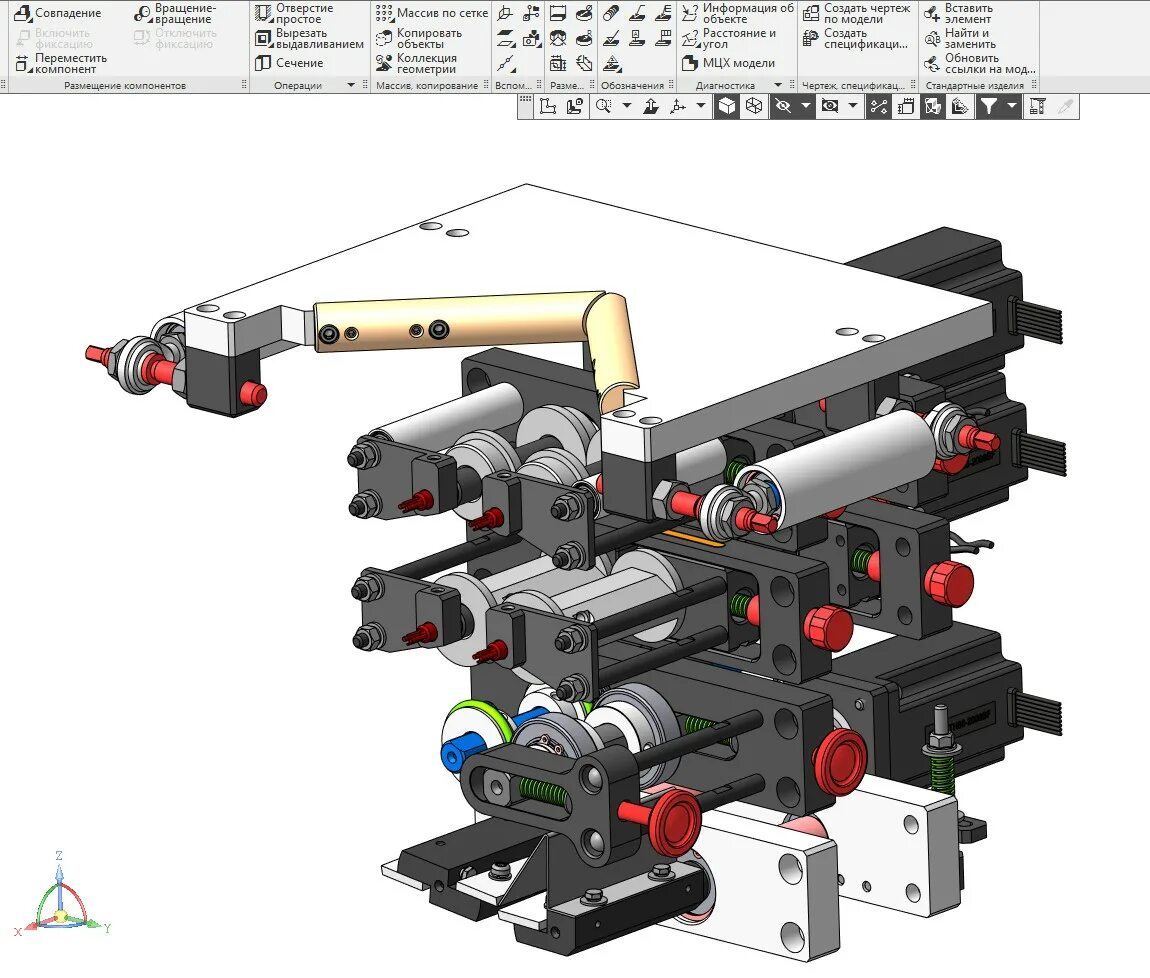Open the zoom options dropdown arrow

click(x=627, y=107)
